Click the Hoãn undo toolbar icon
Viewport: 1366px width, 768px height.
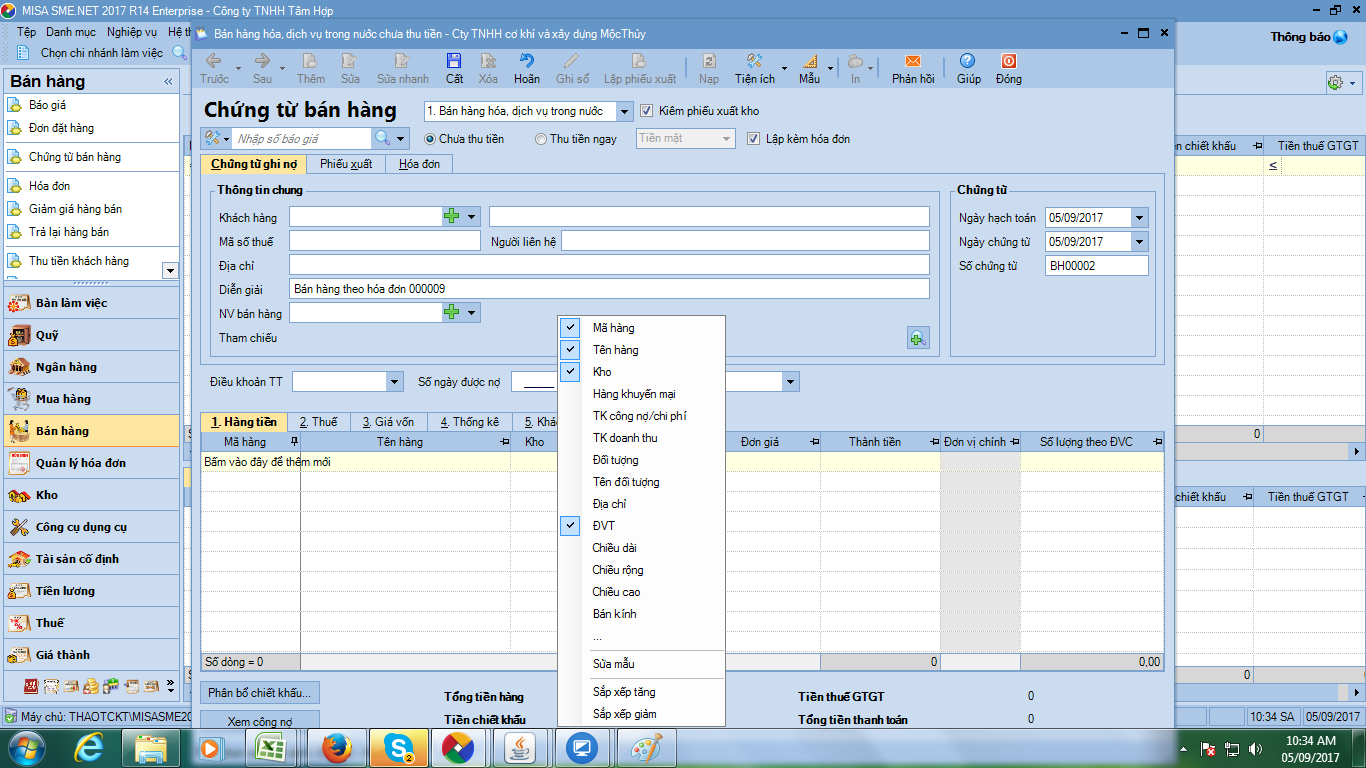pyautogui.click(x=527, y=61)
